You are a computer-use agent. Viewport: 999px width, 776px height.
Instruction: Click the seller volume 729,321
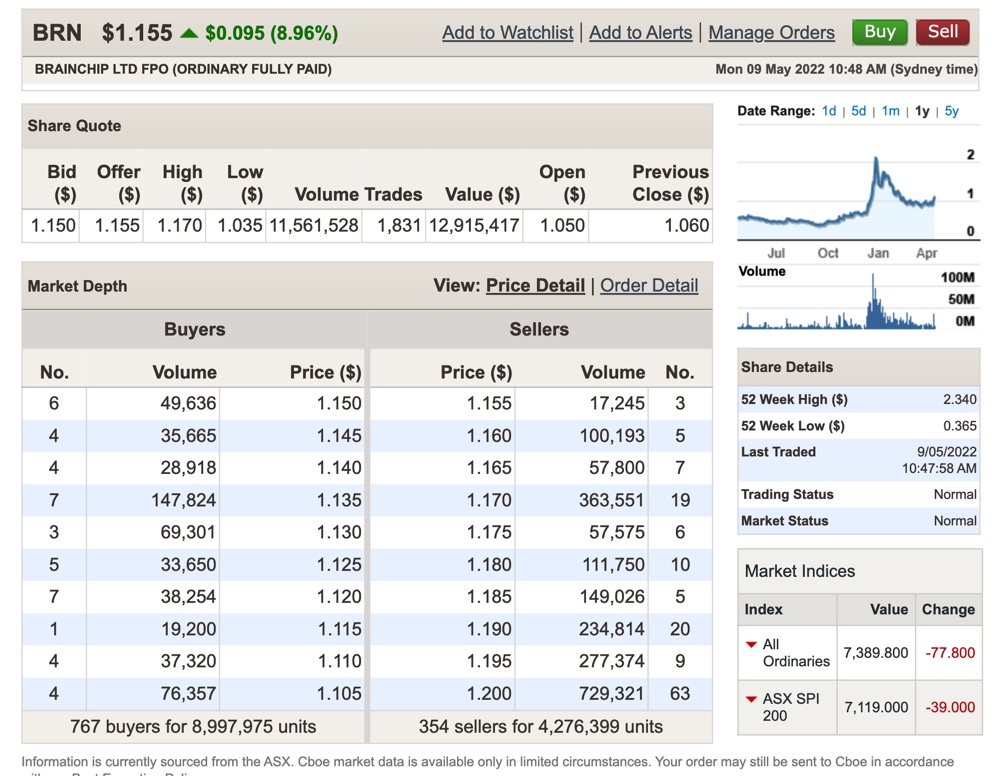(x=612, y=693)
